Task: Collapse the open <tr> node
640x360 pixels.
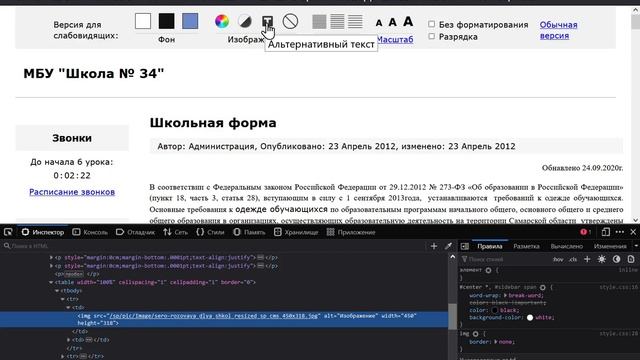Action: tap(63, 299)
